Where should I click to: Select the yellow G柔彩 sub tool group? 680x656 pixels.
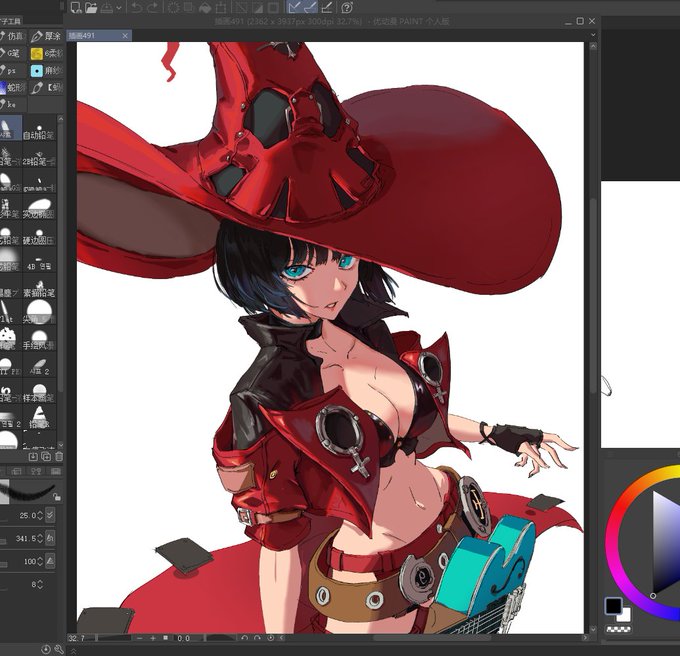pyautogui.click(x=47, y=53)
